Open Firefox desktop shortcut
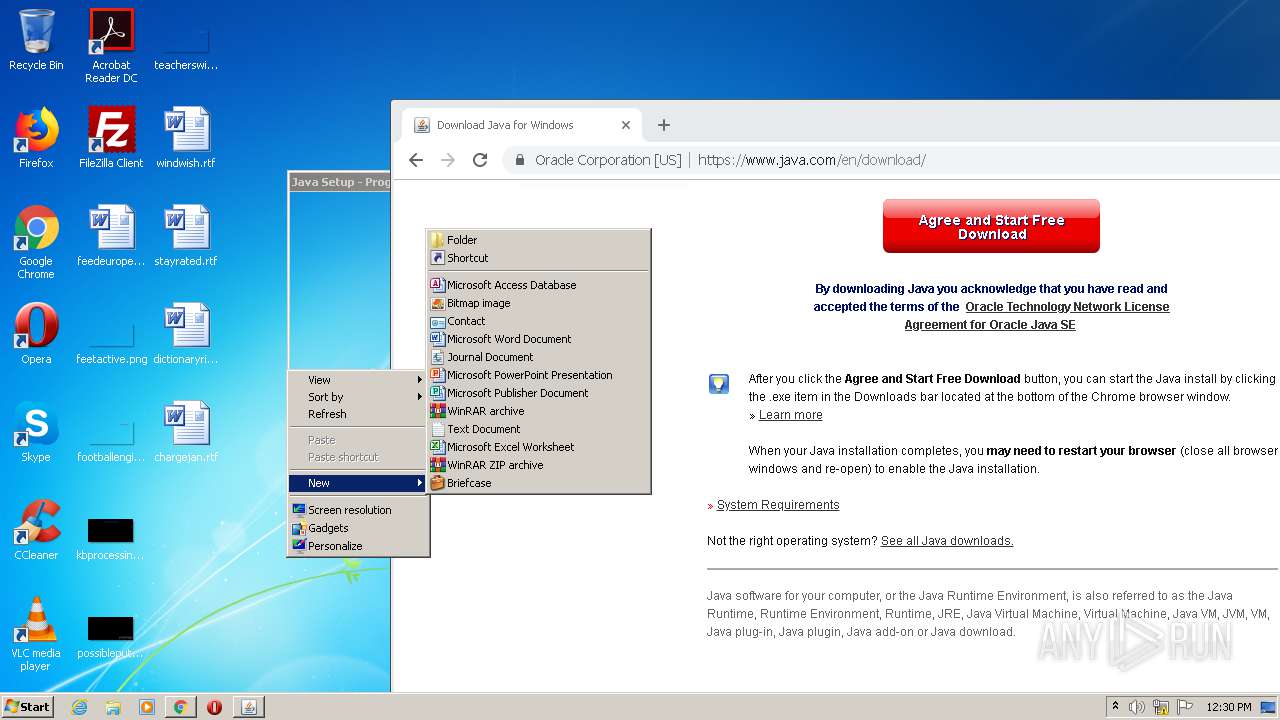This screenshot has width=1280, height=720. pos(36,138)
